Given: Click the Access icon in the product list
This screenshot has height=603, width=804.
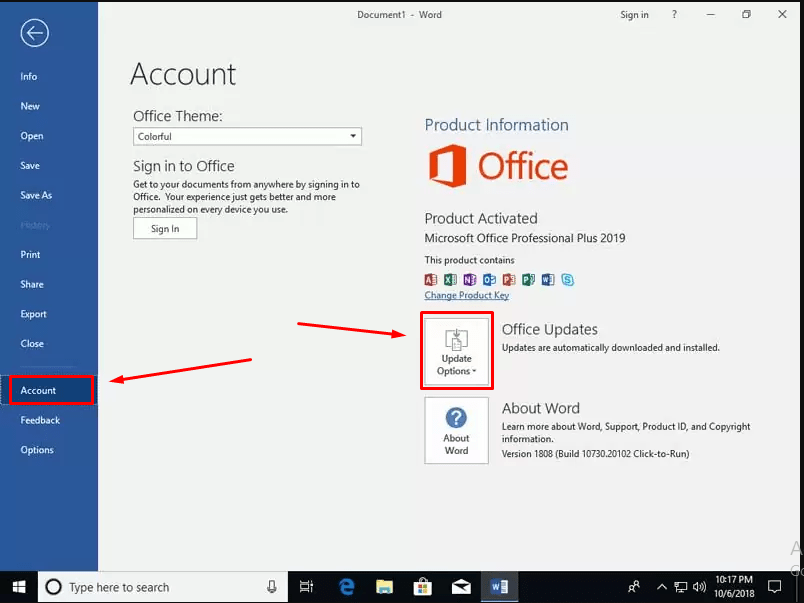Looking at the screenshot, I should pyautogui.click(x=431, y=280).
